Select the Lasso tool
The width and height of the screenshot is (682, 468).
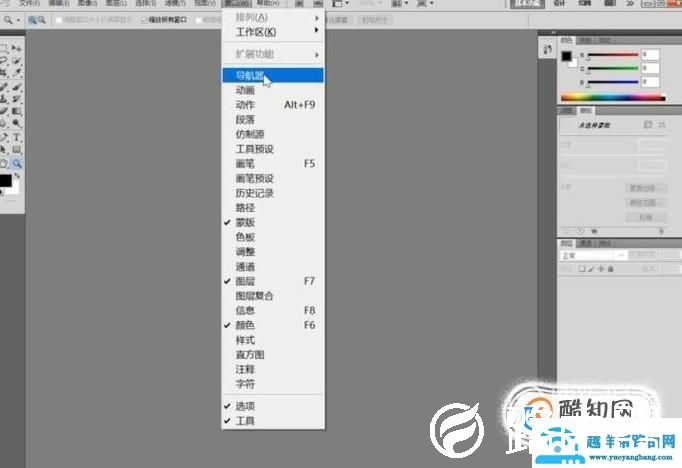(3, 60)
